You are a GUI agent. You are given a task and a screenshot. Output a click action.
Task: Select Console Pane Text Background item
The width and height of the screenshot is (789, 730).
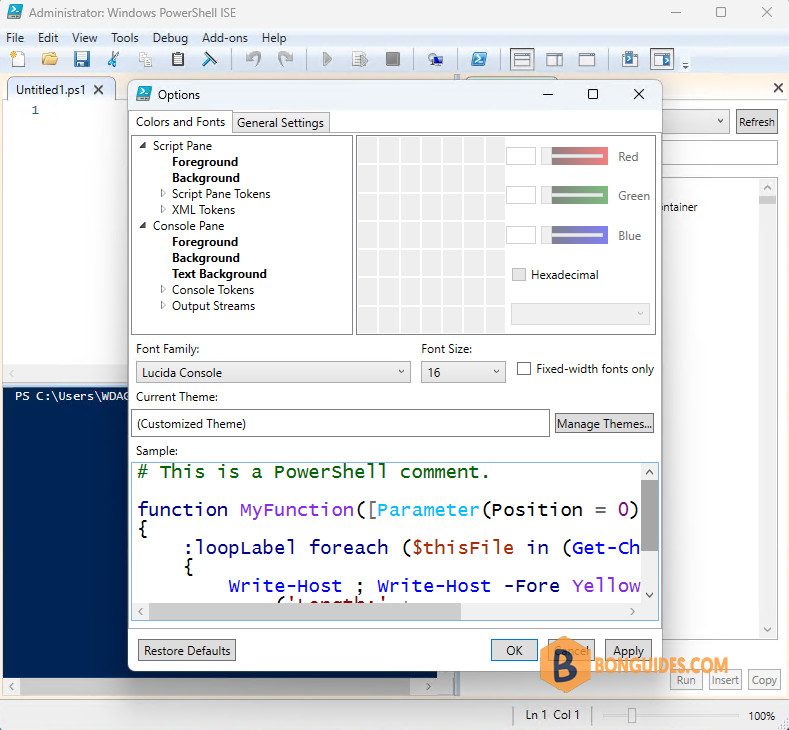219,274
